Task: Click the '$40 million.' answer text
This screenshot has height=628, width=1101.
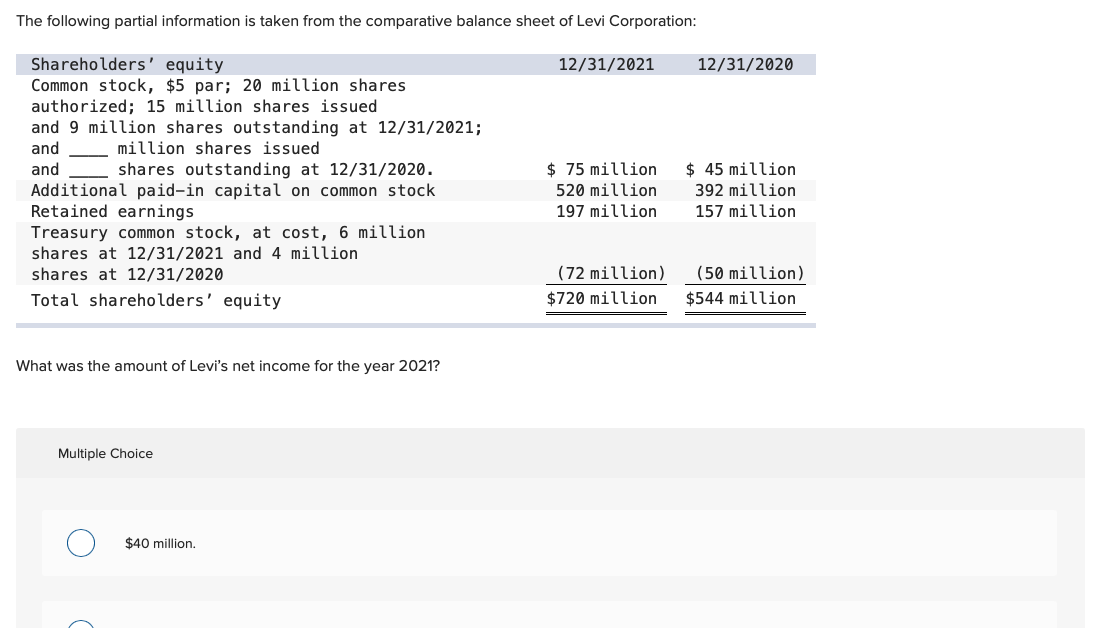Action: point(160,544)
